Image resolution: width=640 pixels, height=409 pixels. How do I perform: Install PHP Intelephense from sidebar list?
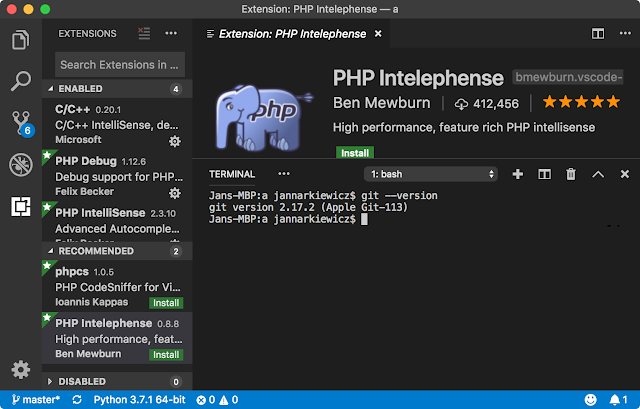166,355
